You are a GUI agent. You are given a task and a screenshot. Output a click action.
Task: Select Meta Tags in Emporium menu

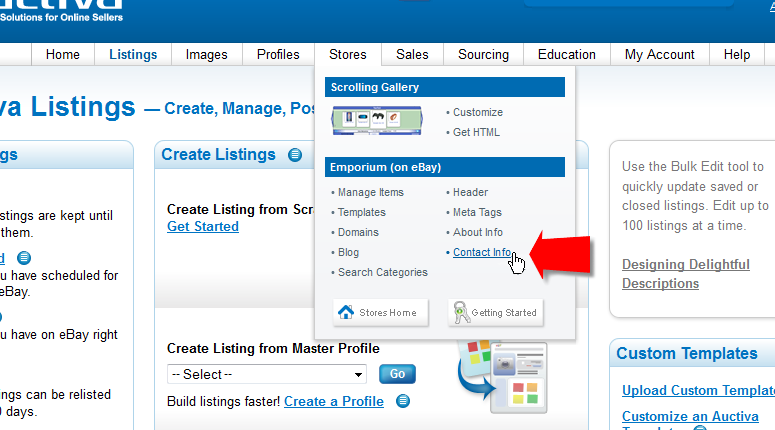pos(477,212)
